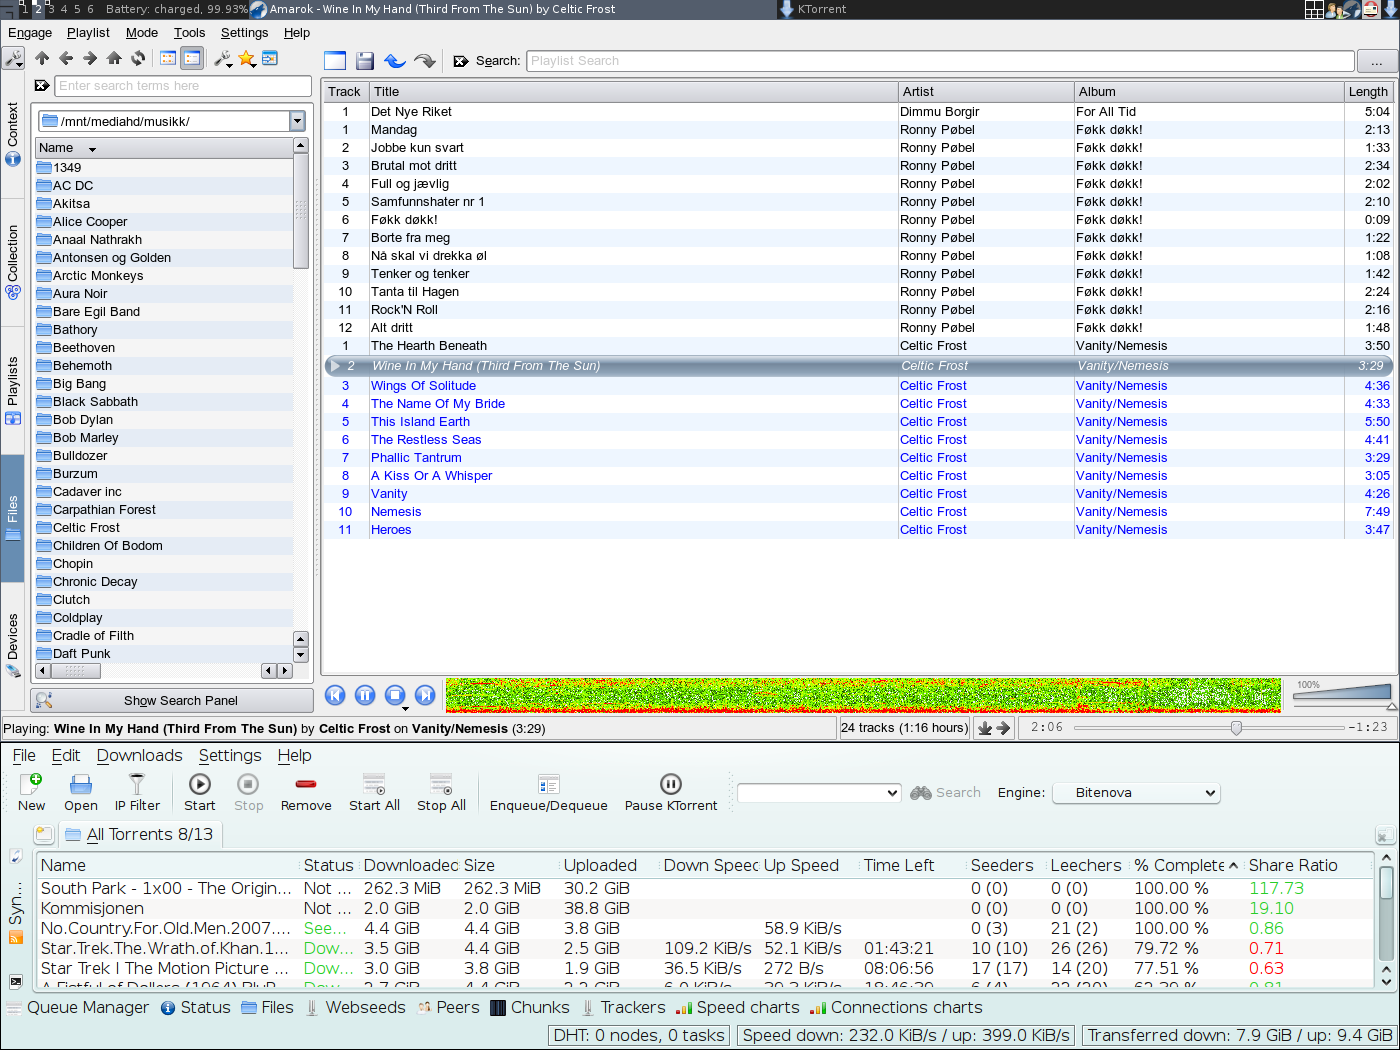Skip to previous track in Amarok
This screenshot has height=1050, width=1400.
point(336,695)
